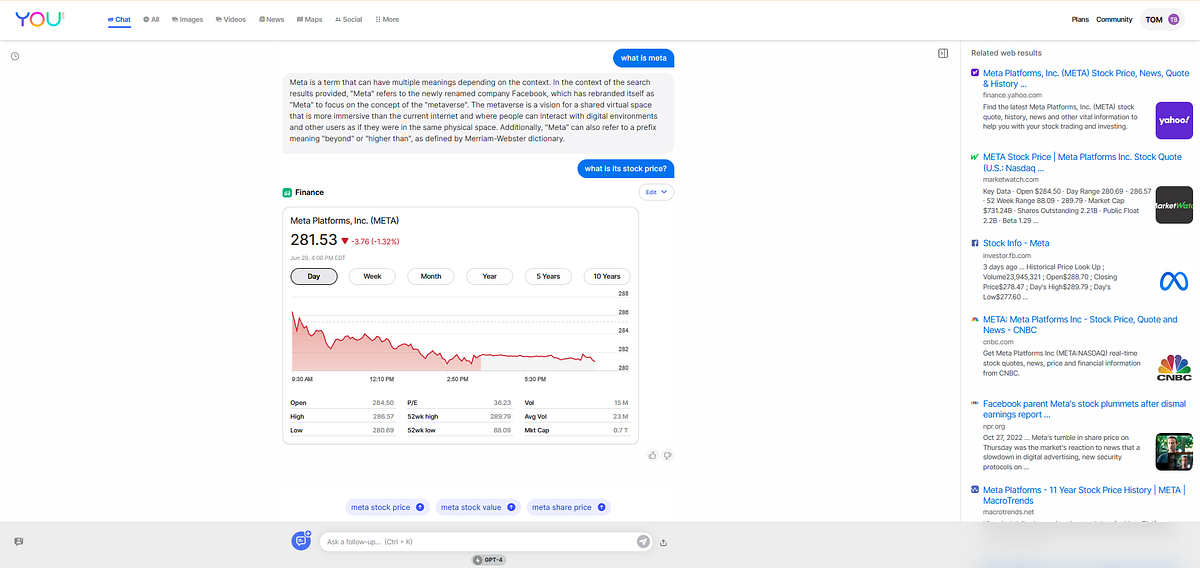The height and width of the screenshot is (568, 1200).
Task: Click the YOU logo
Action: (x=40, y=19)
